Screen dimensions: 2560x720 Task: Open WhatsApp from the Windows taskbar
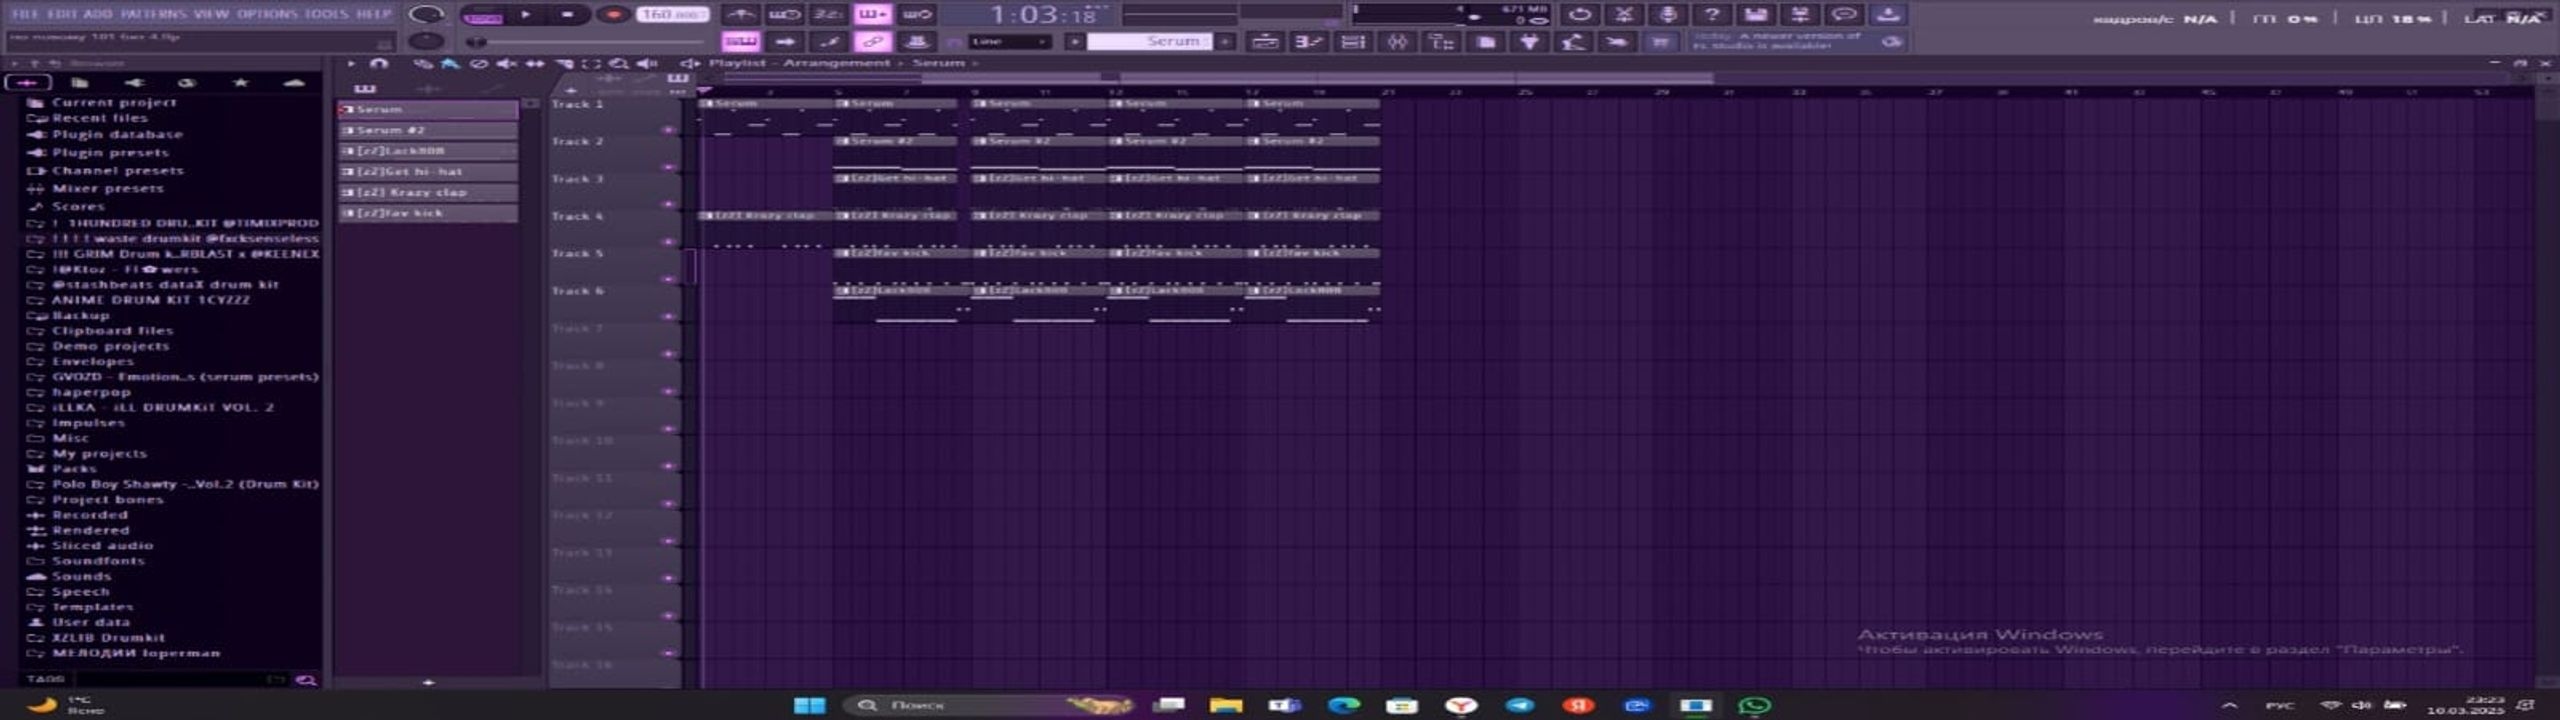[x=1755, y=705]
